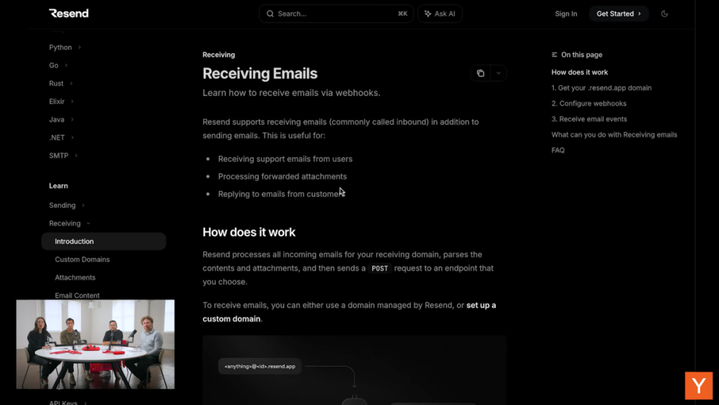Click the Resend logo
Image resolution: width=719 pixels, height=405 pixels.
pos(69,13)
